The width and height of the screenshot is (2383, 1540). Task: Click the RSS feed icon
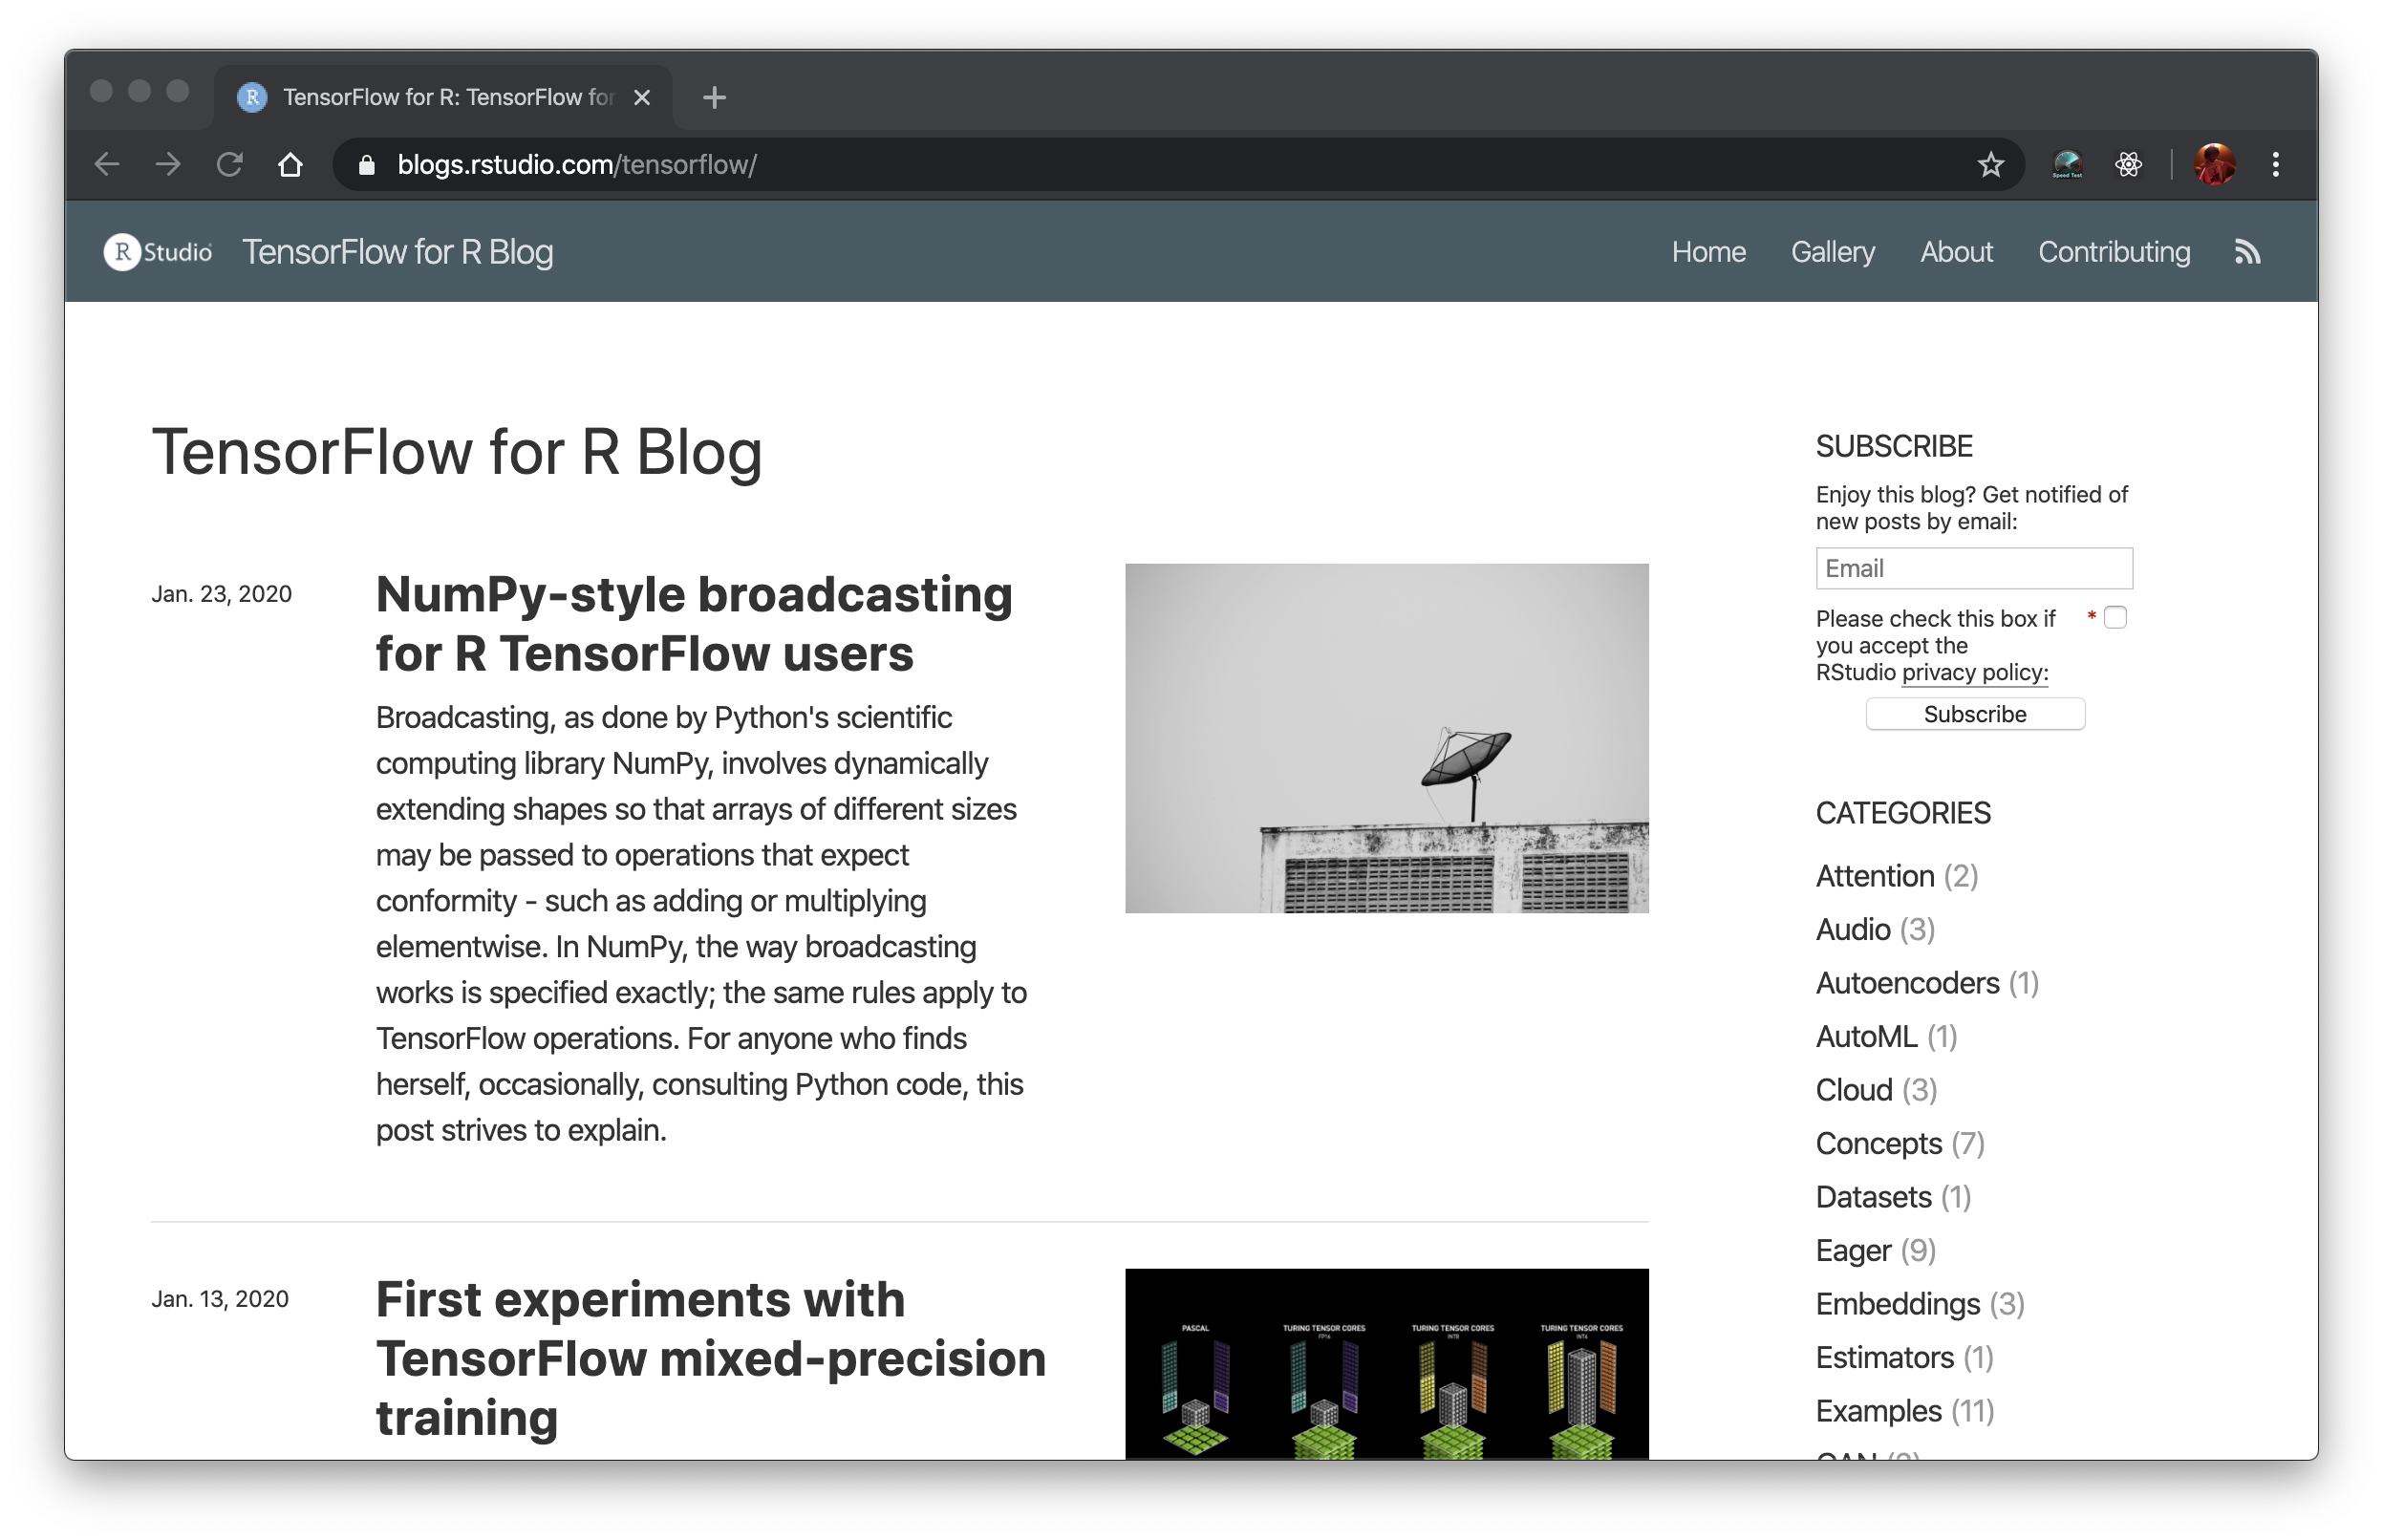click(2247, 252)
